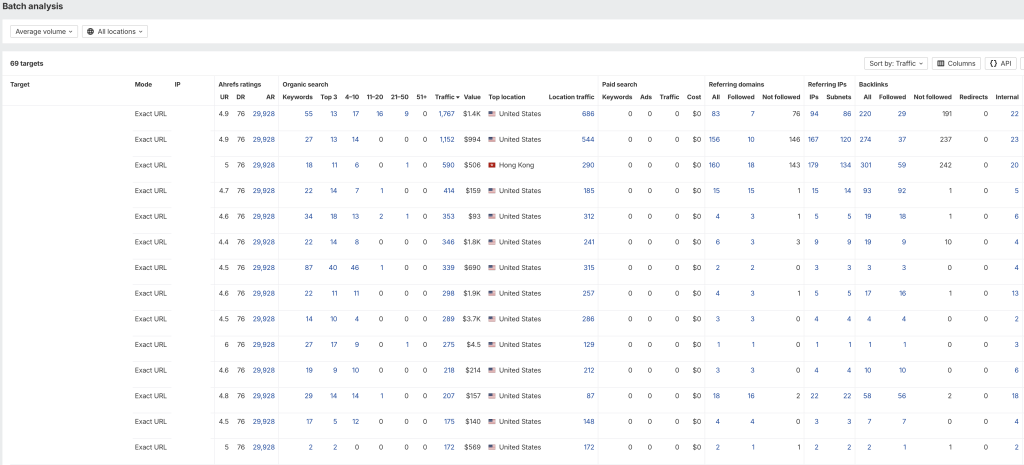1024x465 pixels.
Task: Open the Columns settings button
Action: tap(956, 63)
